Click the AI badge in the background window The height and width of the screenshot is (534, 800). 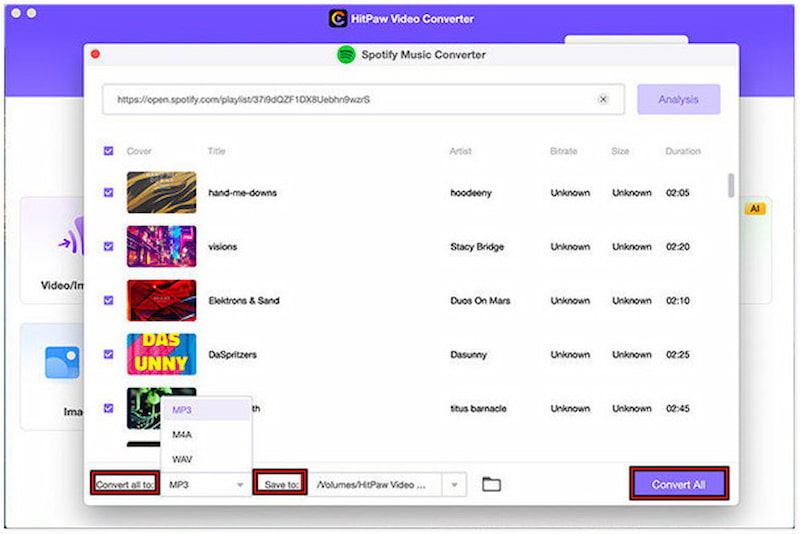[x=755, y=209]
